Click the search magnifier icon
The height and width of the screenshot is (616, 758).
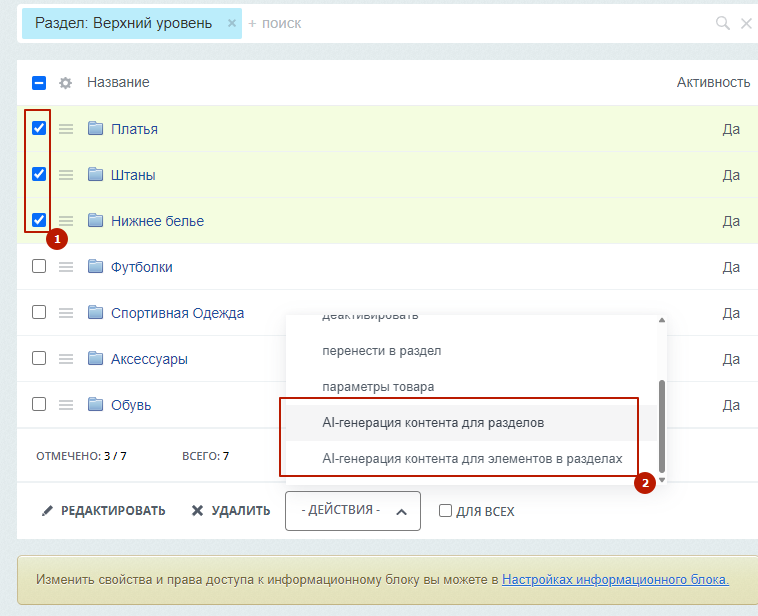click(x=722, y=23)
